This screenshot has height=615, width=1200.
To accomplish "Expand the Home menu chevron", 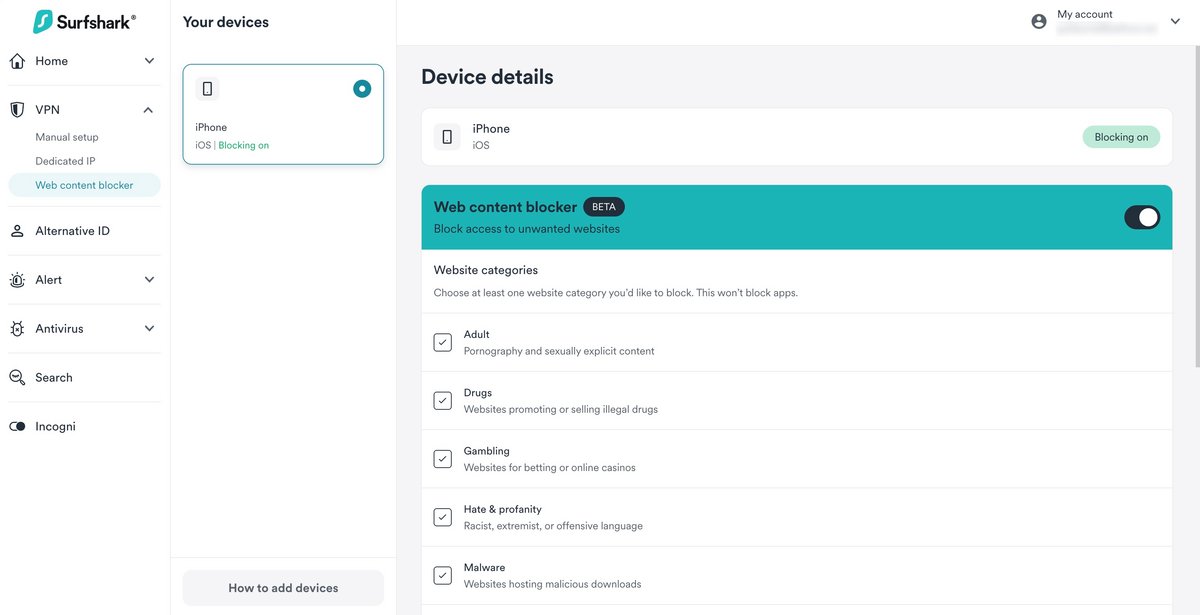I will coord(149,61).
